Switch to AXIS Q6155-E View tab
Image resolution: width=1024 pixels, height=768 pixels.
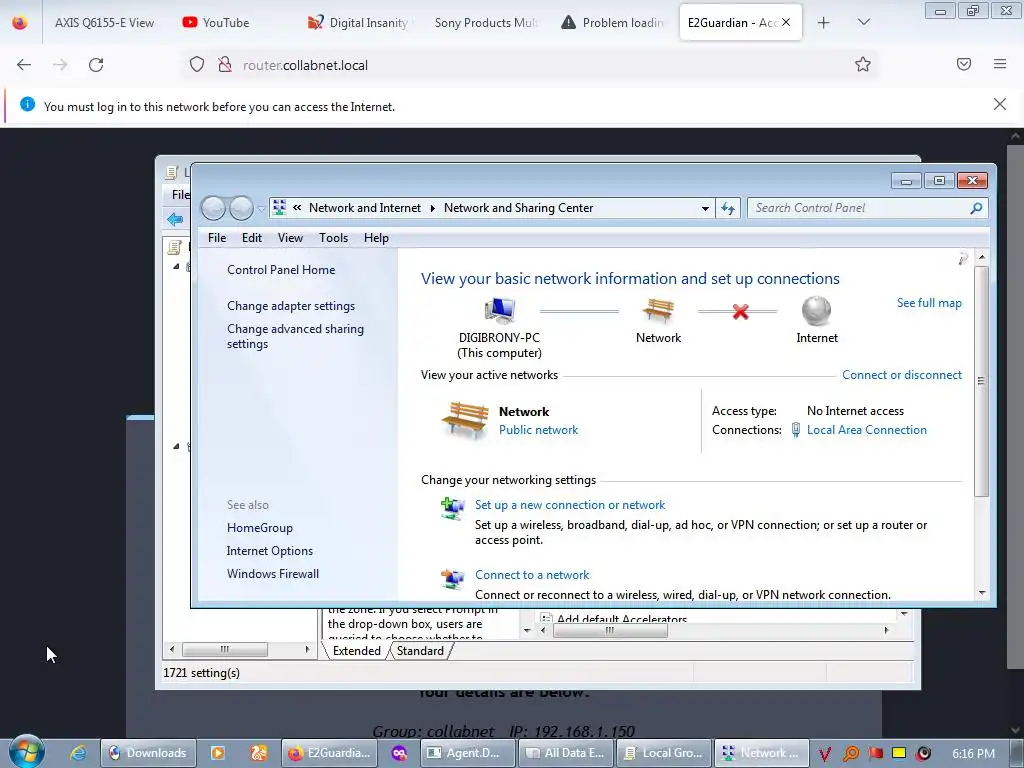tap(104, 23)
